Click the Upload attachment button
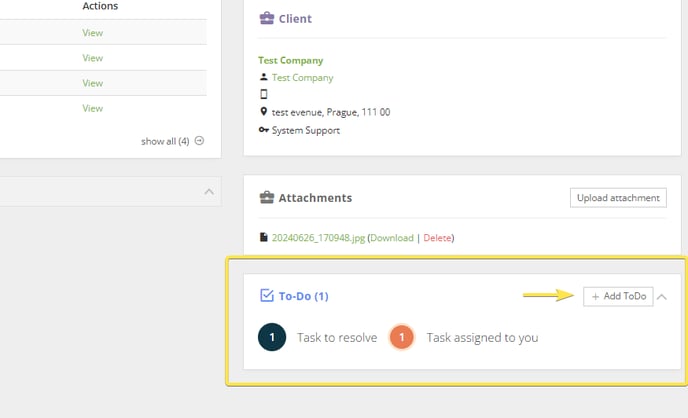 (x=618, y=198)
